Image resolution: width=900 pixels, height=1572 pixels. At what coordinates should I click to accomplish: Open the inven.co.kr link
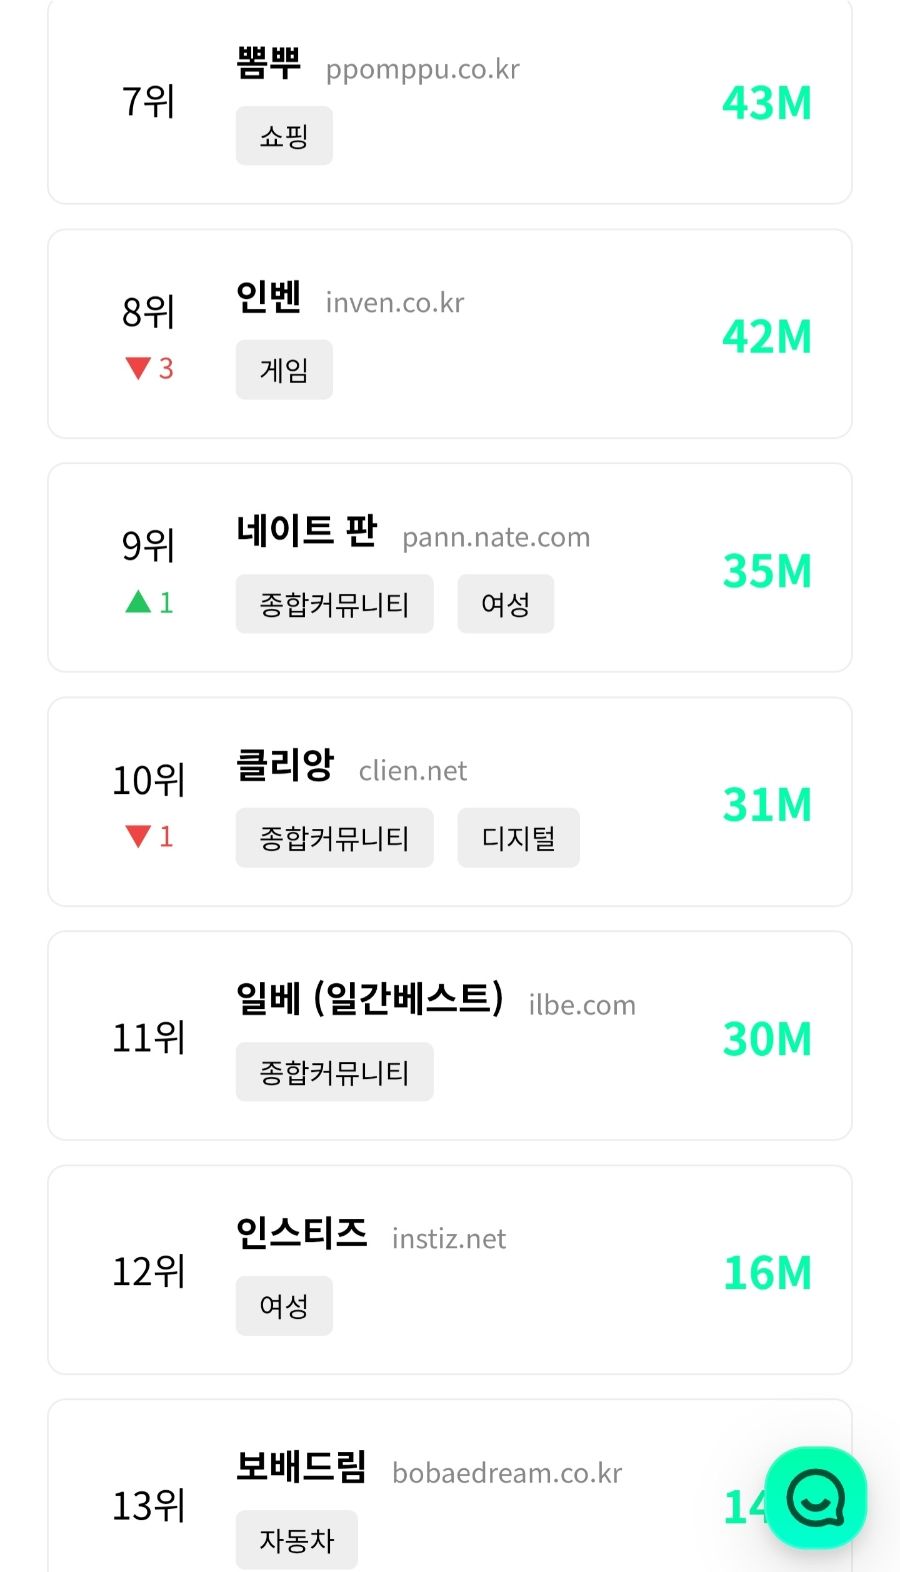click(x=395, y=303)
